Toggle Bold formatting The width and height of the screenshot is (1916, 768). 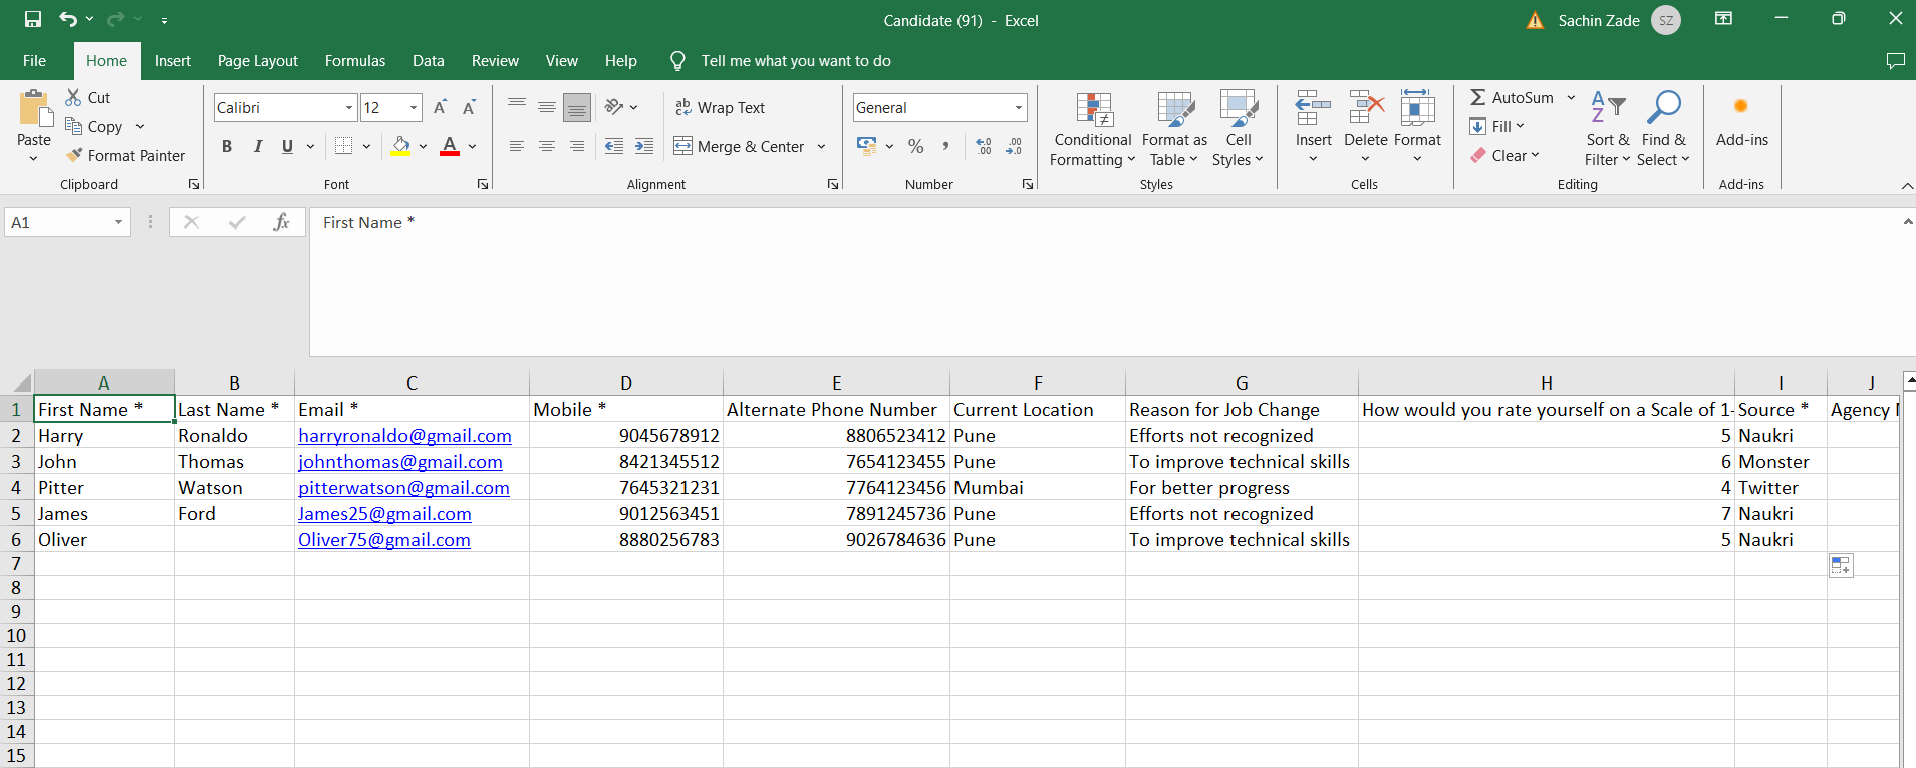[x=227, y=146]
